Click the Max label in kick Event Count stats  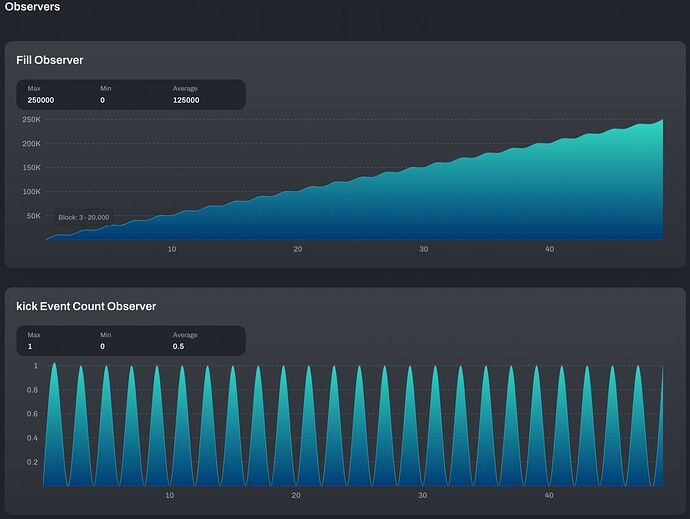[34, 335]
